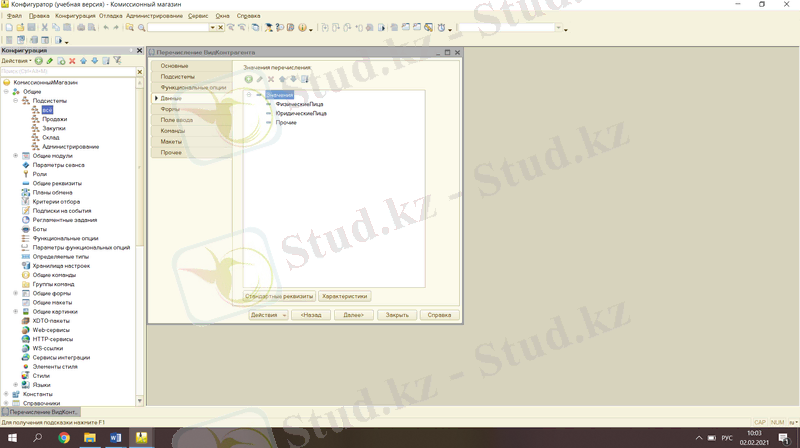Click the Назад button
This screenshot has width=800, height=448.
(311, 315)
